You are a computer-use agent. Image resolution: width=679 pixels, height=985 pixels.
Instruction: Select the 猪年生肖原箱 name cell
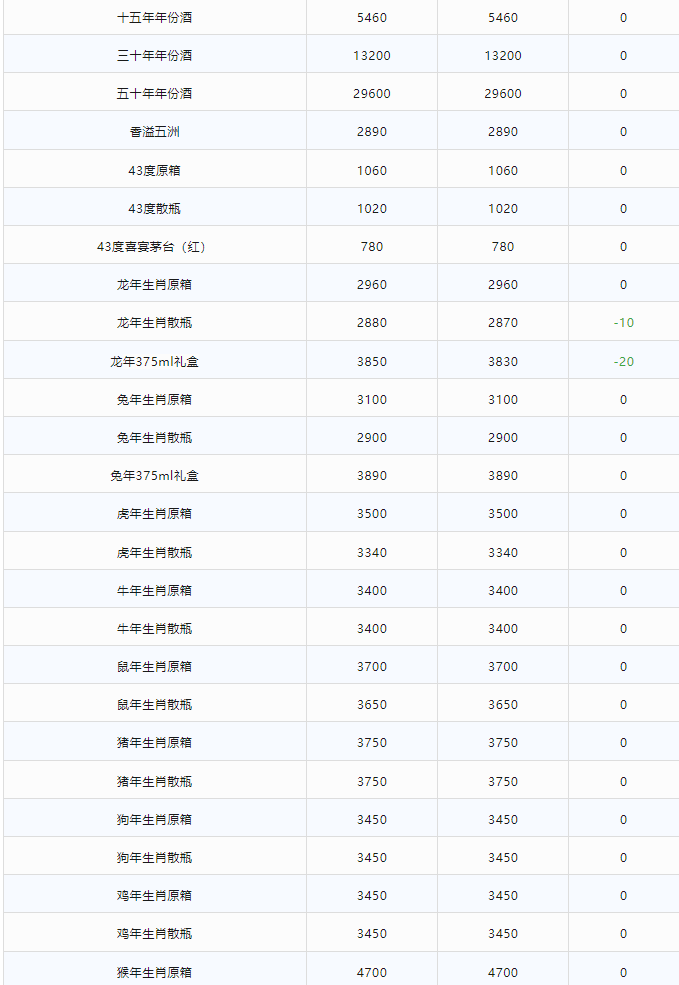(155, 743)
